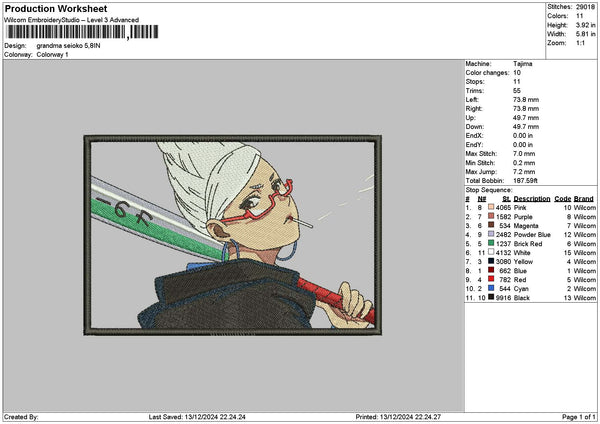Click the Page 1 of 1 label
Viewport: 600px width, 424px height.
point(579,417)
